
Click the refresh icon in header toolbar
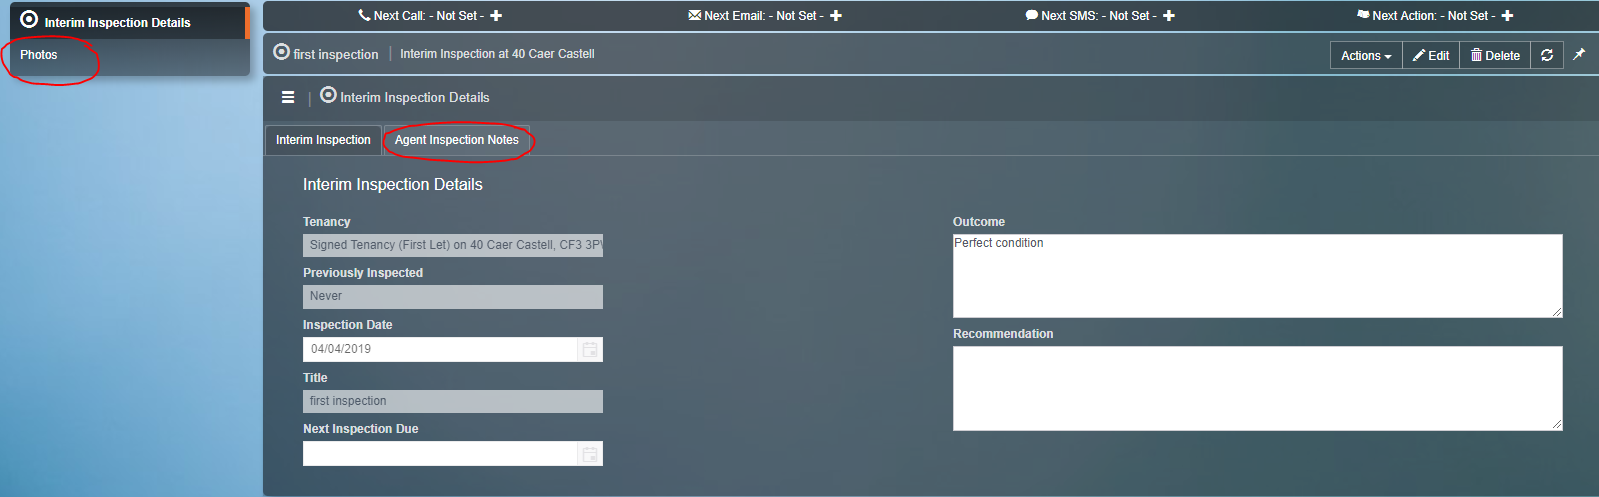(1547, 55)
